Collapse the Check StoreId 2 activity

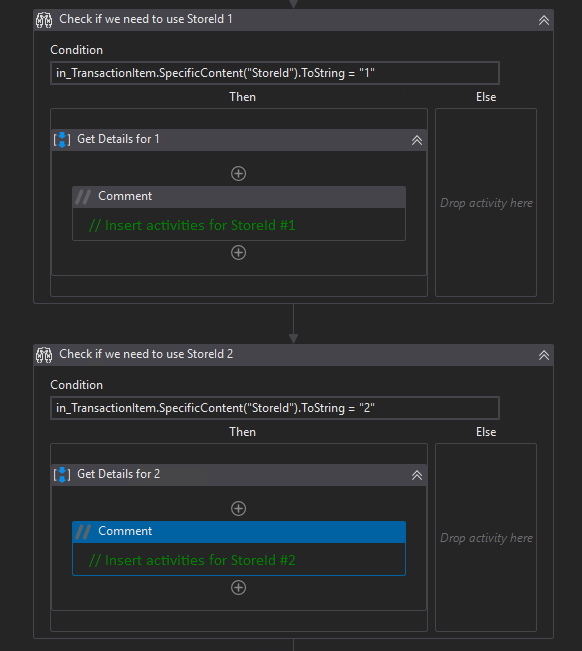coord(544,355)
